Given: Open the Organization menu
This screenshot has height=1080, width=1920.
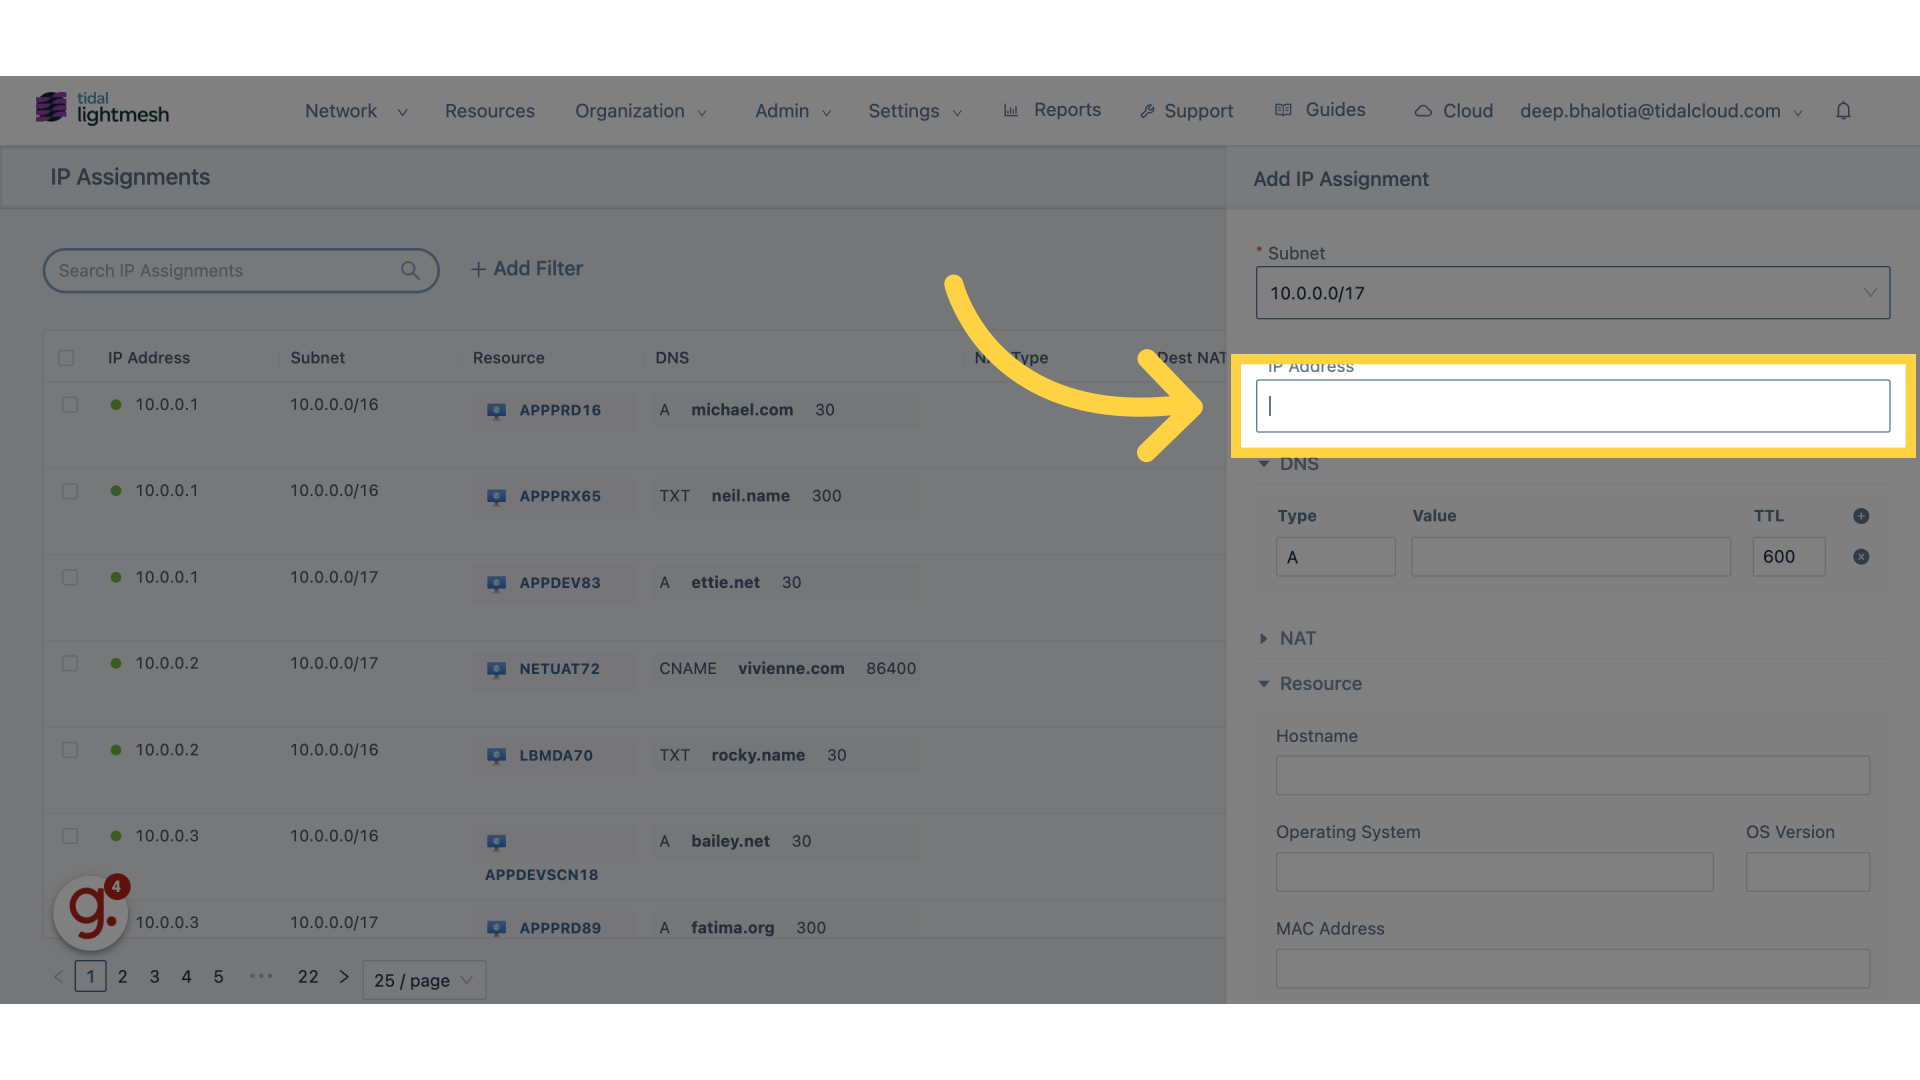Looking at the screenshot, I should 640,111.
